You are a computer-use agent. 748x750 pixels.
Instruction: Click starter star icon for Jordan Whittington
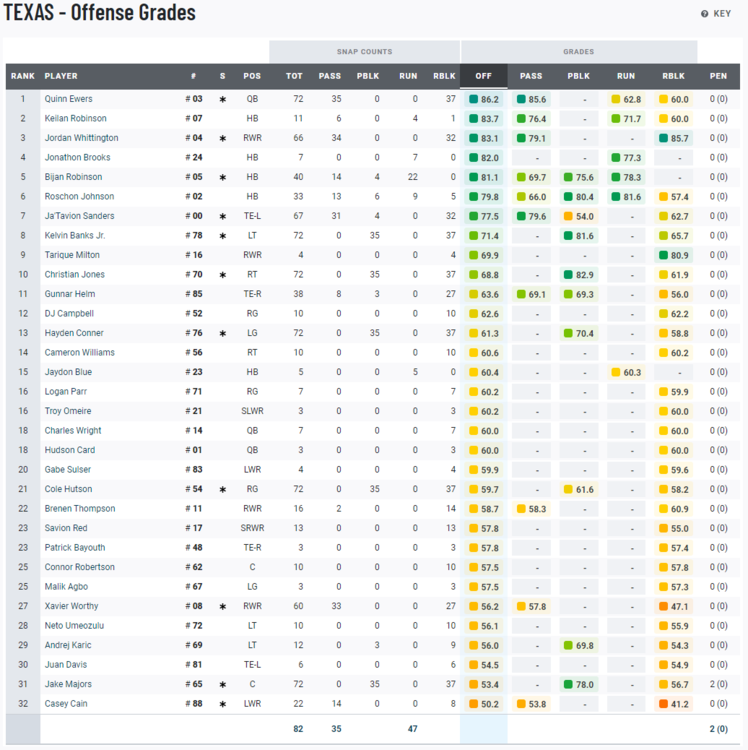click(223, 138)
